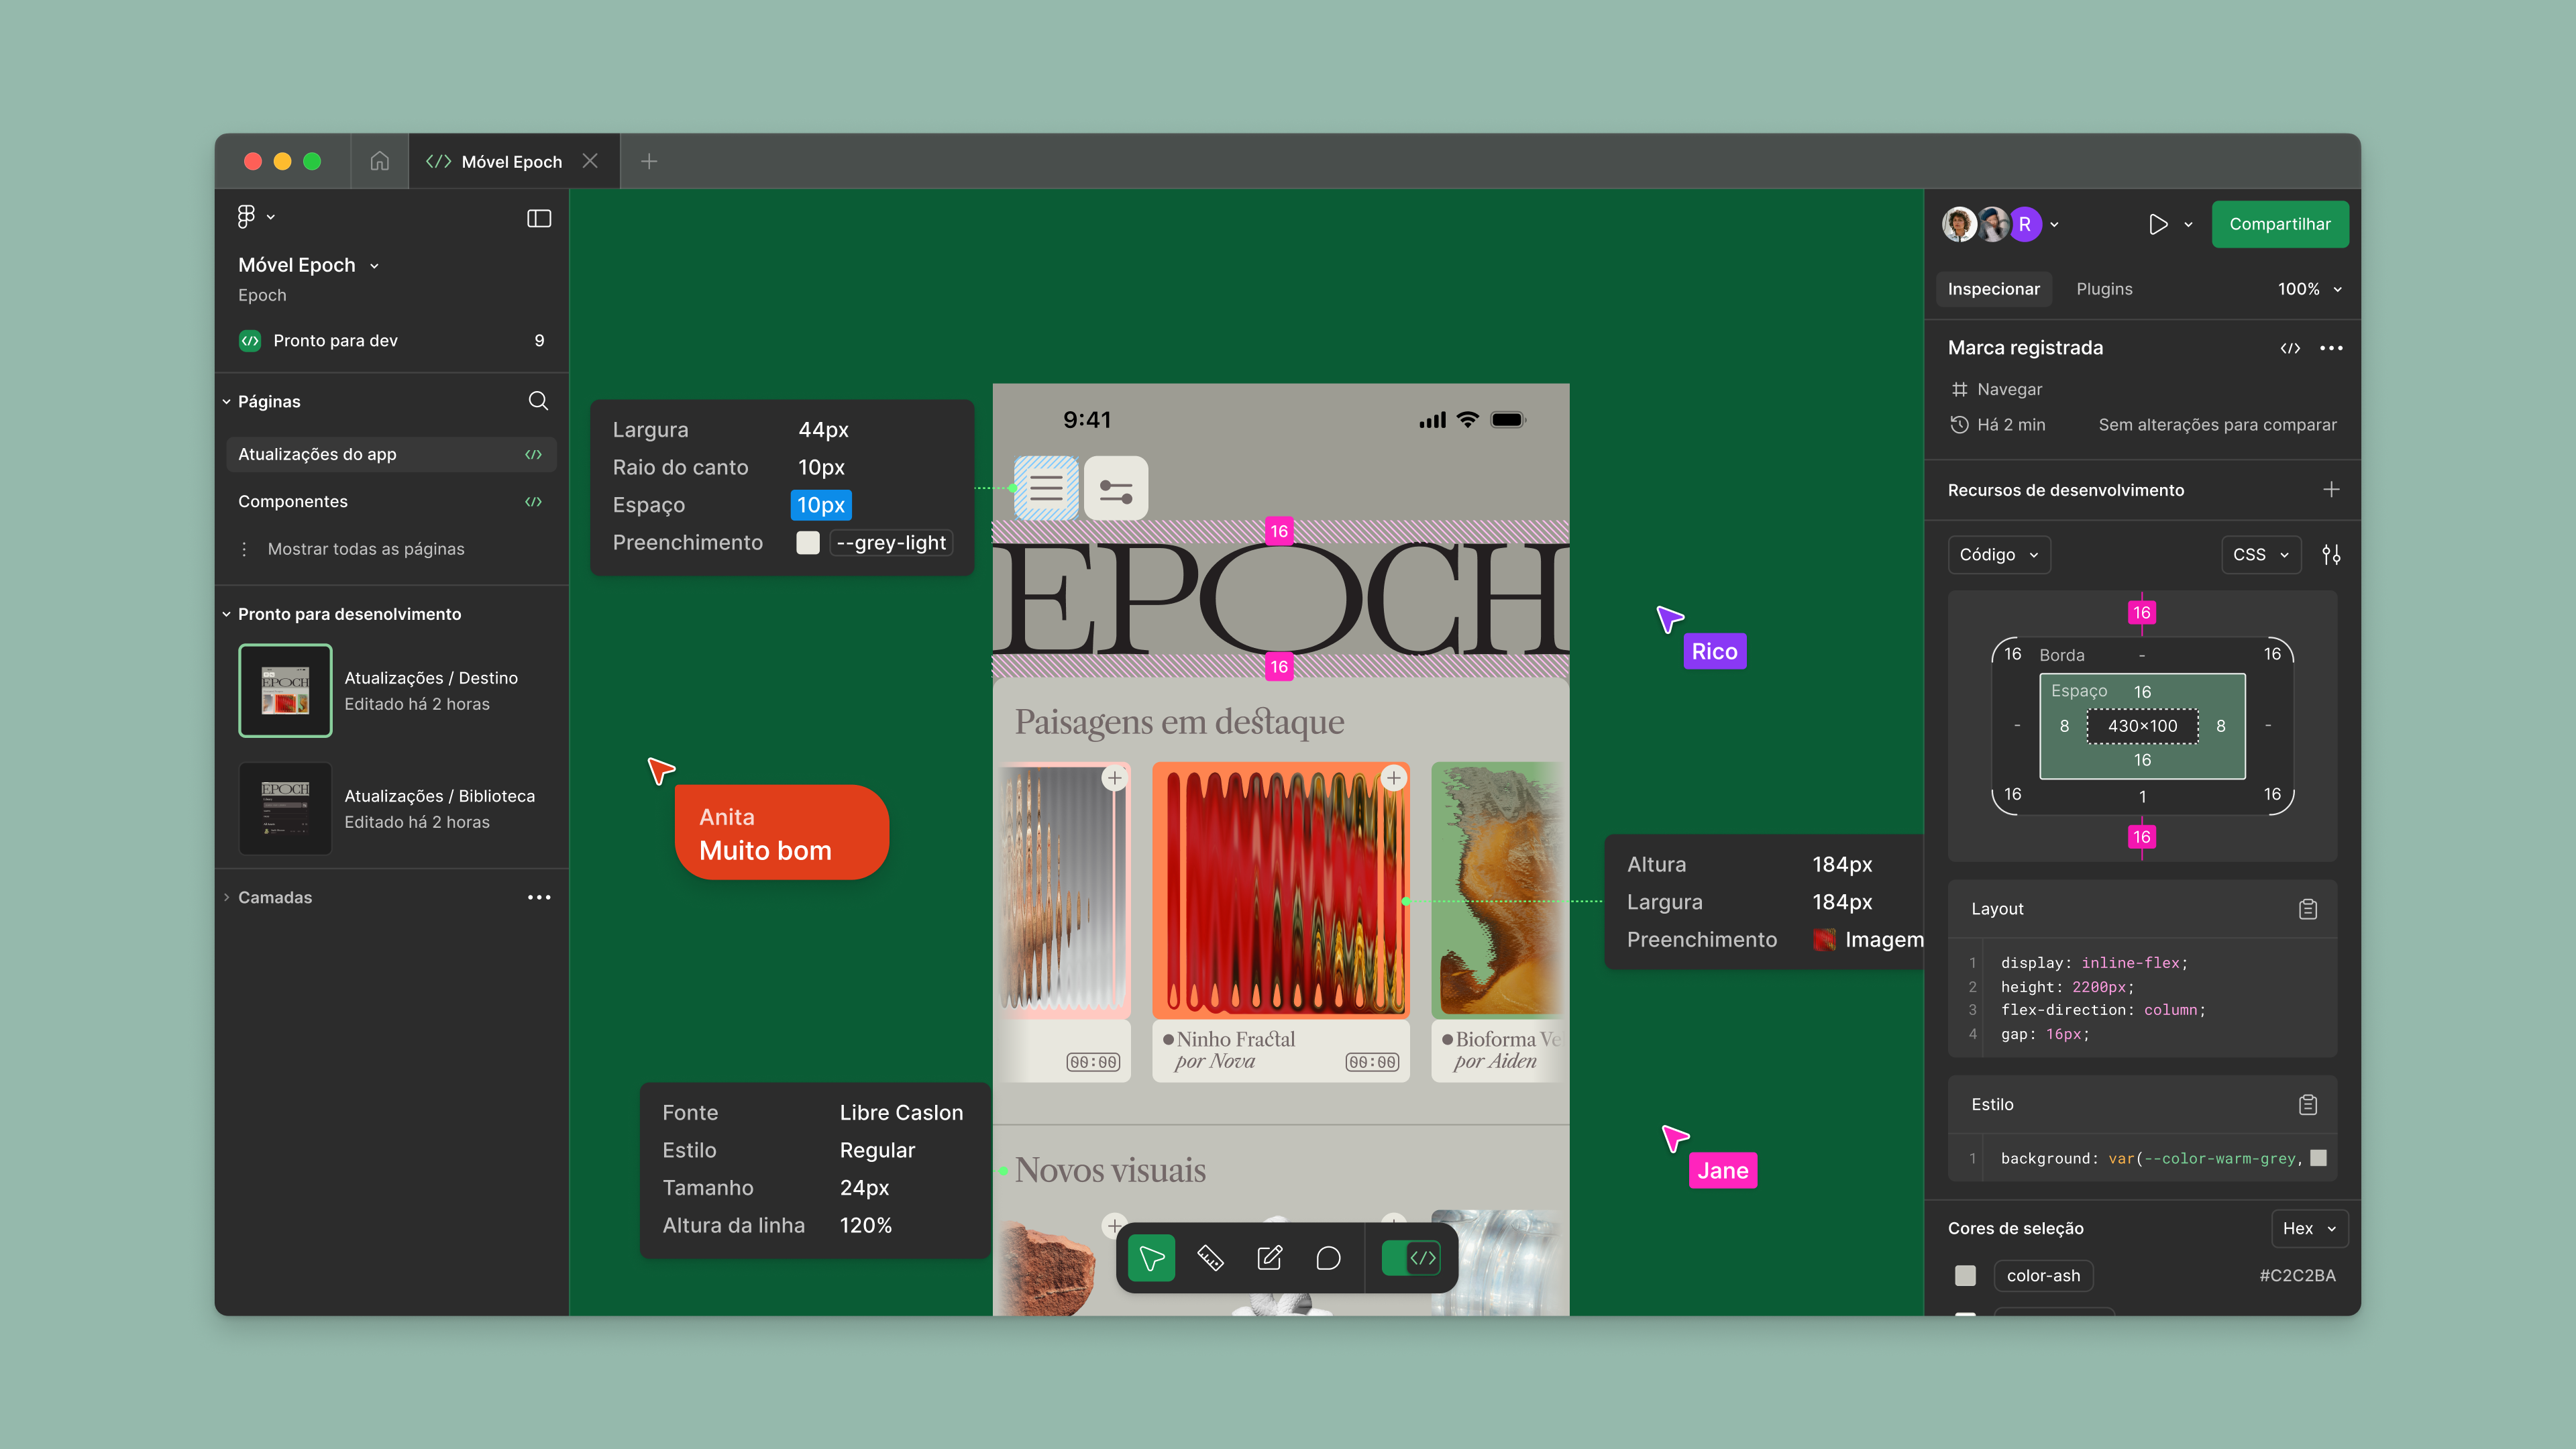Open the Há 2 min history entry
The width and height of the screenshot is (2576, 1449).
coord(1997,425)
